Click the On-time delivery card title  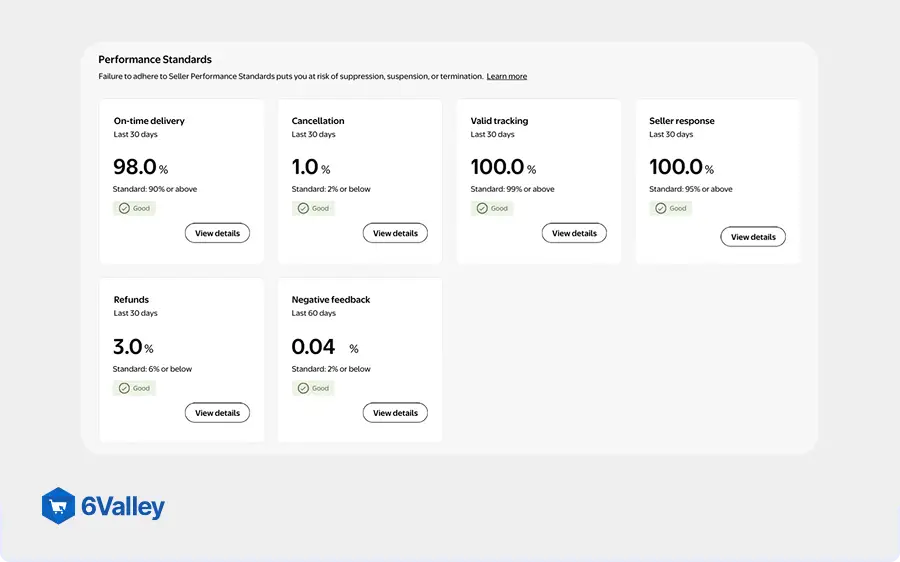[x=149, y=121]
